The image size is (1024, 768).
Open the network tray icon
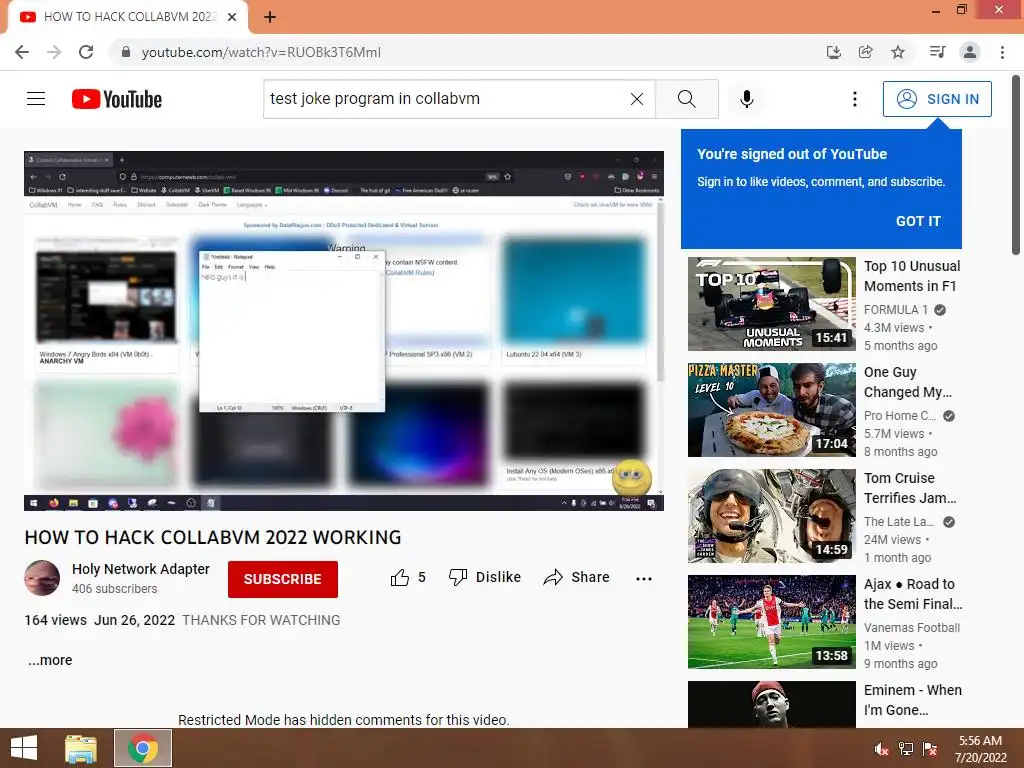[906, 749]
